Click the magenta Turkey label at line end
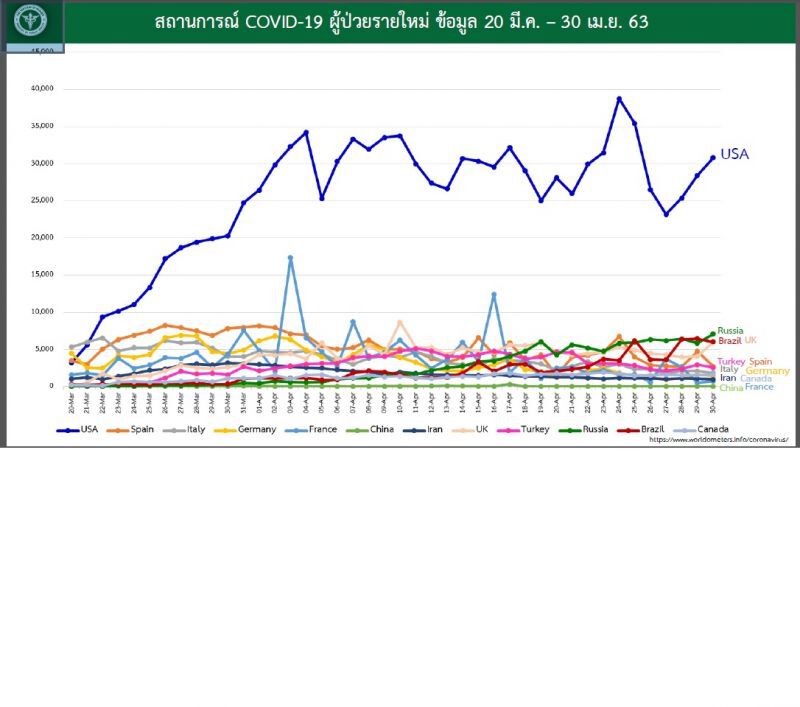Screen dimensions: 800x707 731,362
